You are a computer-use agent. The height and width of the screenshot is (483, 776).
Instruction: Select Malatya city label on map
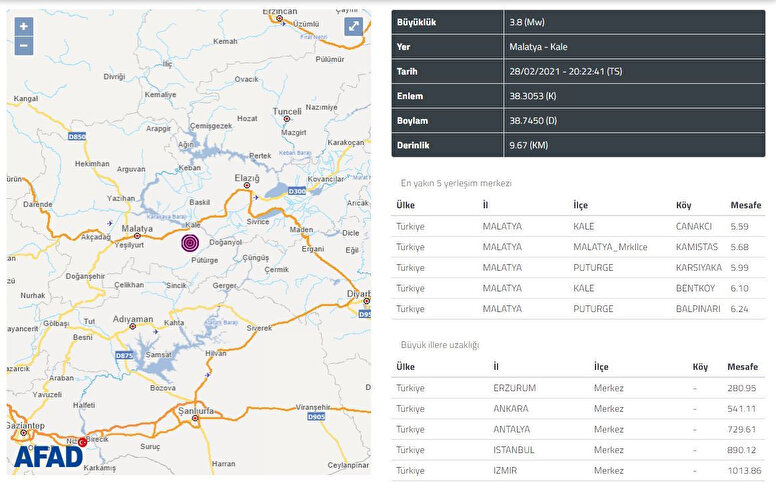coord(136,229)
